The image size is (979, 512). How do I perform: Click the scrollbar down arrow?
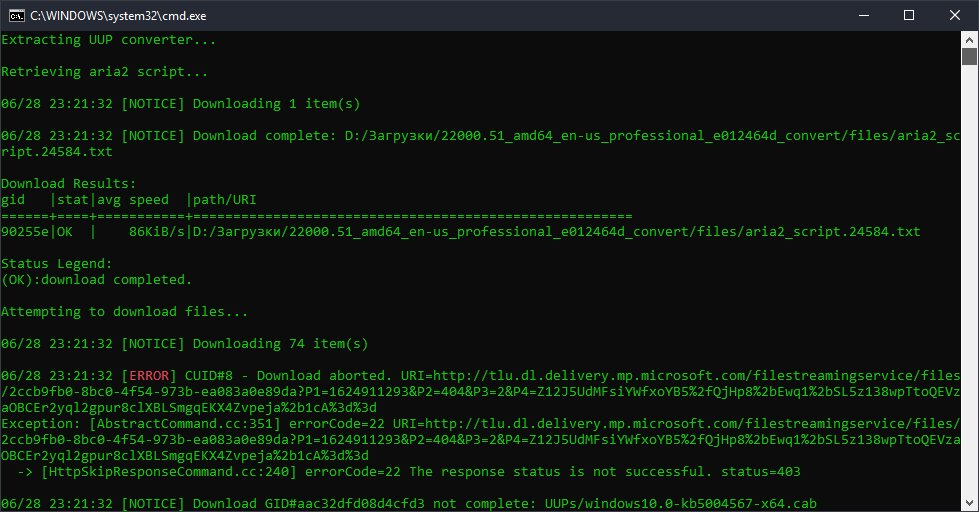coord(969,503)
